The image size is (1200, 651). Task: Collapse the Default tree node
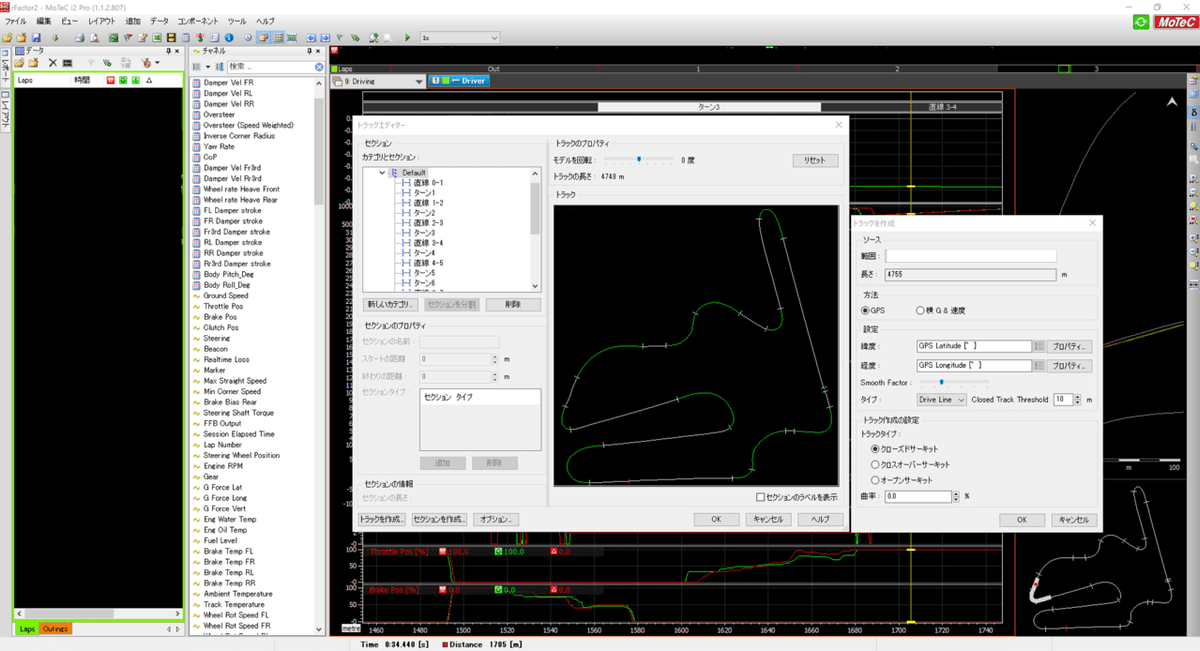382,173
